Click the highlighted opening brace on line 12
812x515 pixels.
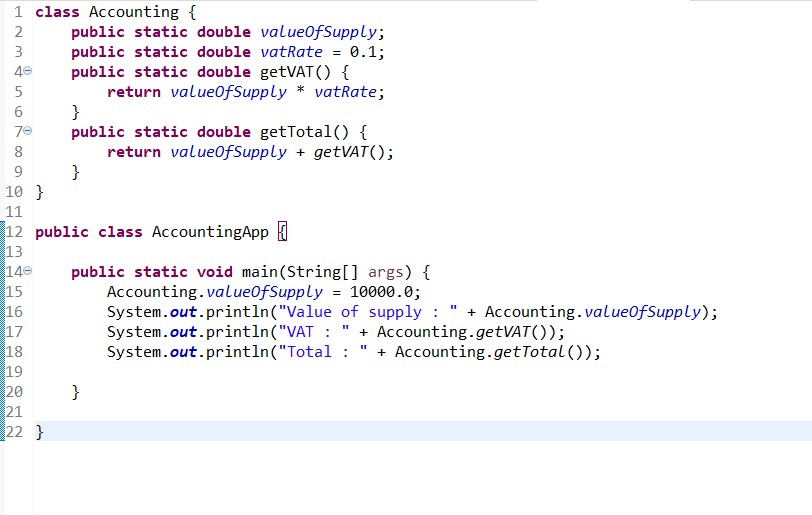(x=282, y=232)
